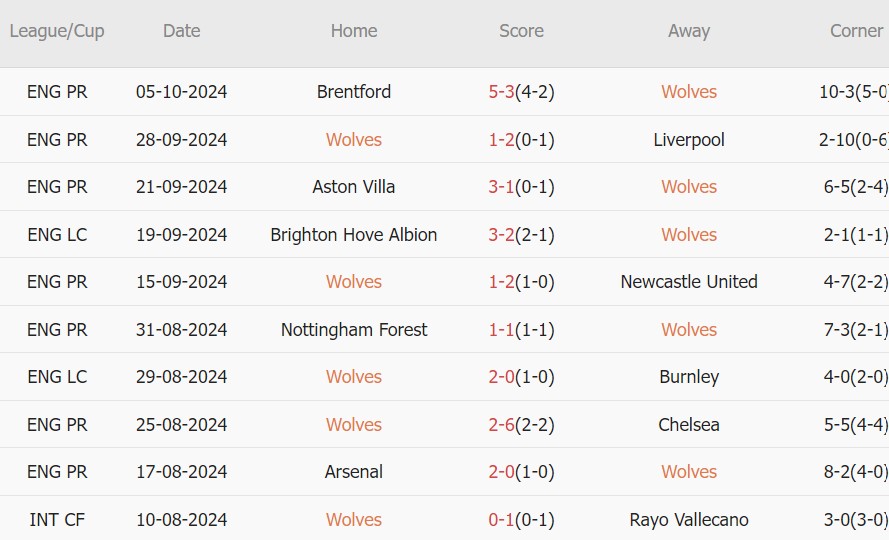The height and width of the screenshot is (540, 889).
Task: Click the 2-6 score against Chelsea
Action: (502, 425)
